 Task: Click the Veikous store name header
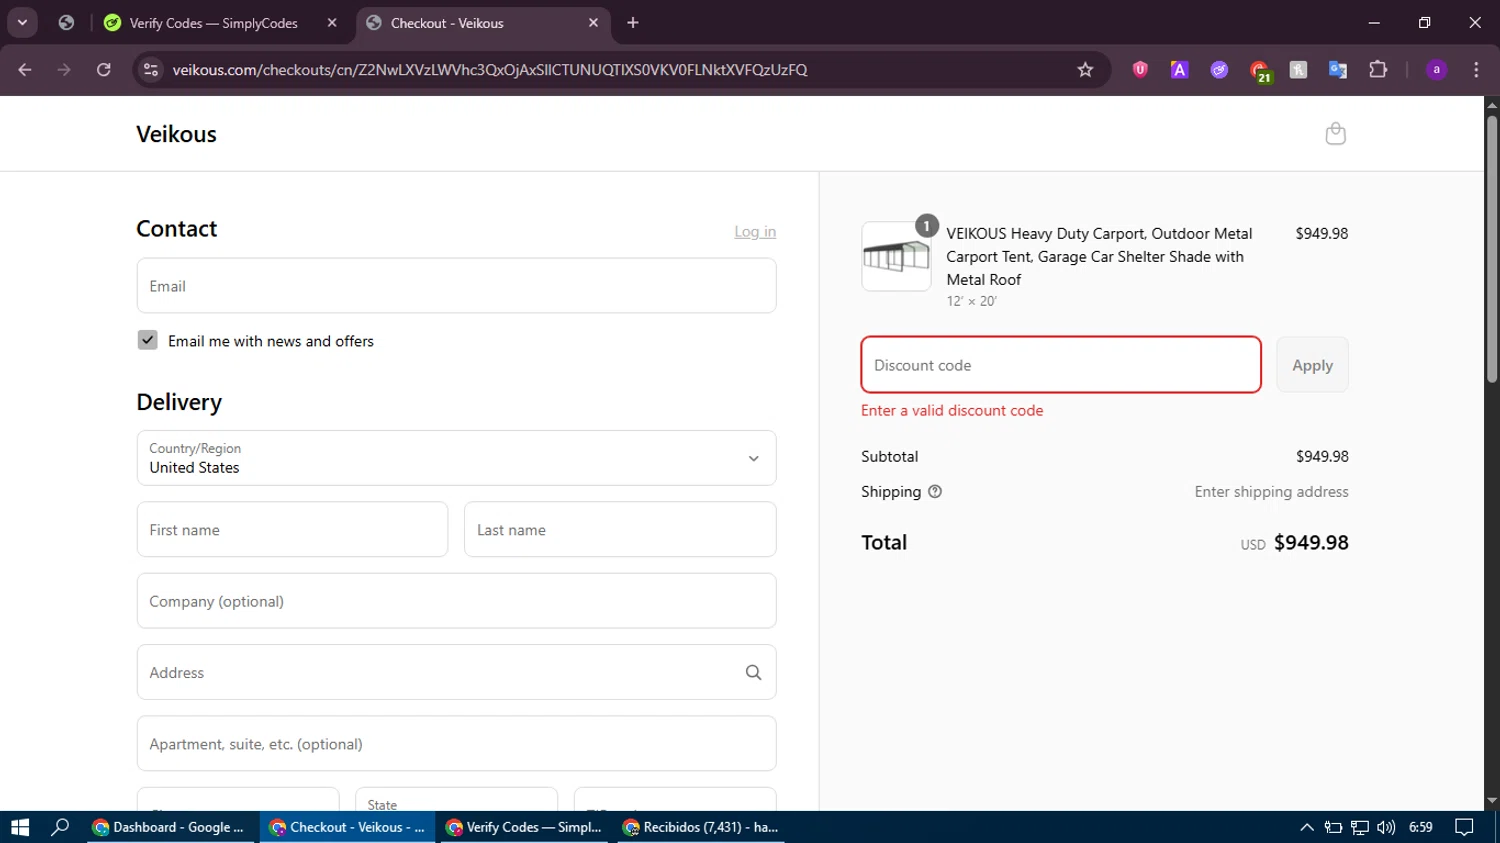176,134
